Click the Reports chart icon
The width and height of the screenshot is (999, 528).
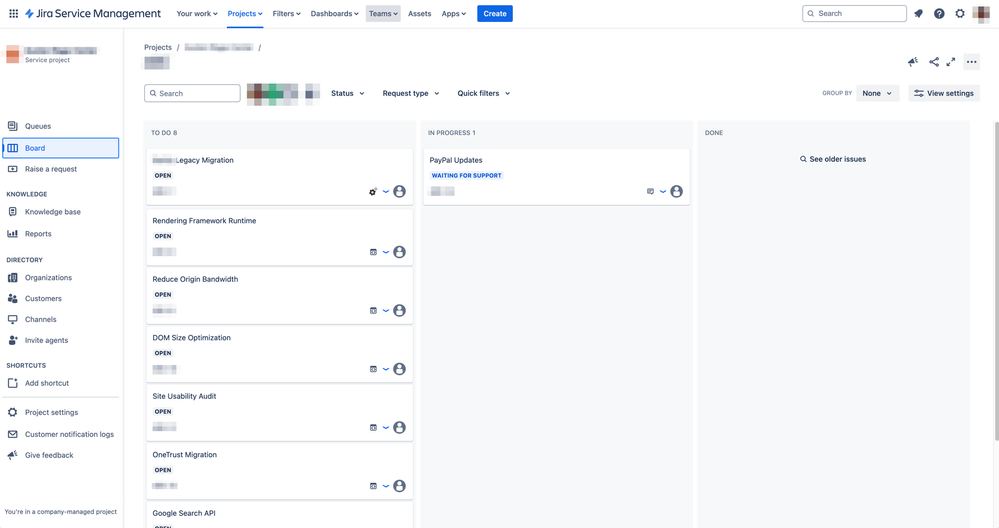point(13,234)
